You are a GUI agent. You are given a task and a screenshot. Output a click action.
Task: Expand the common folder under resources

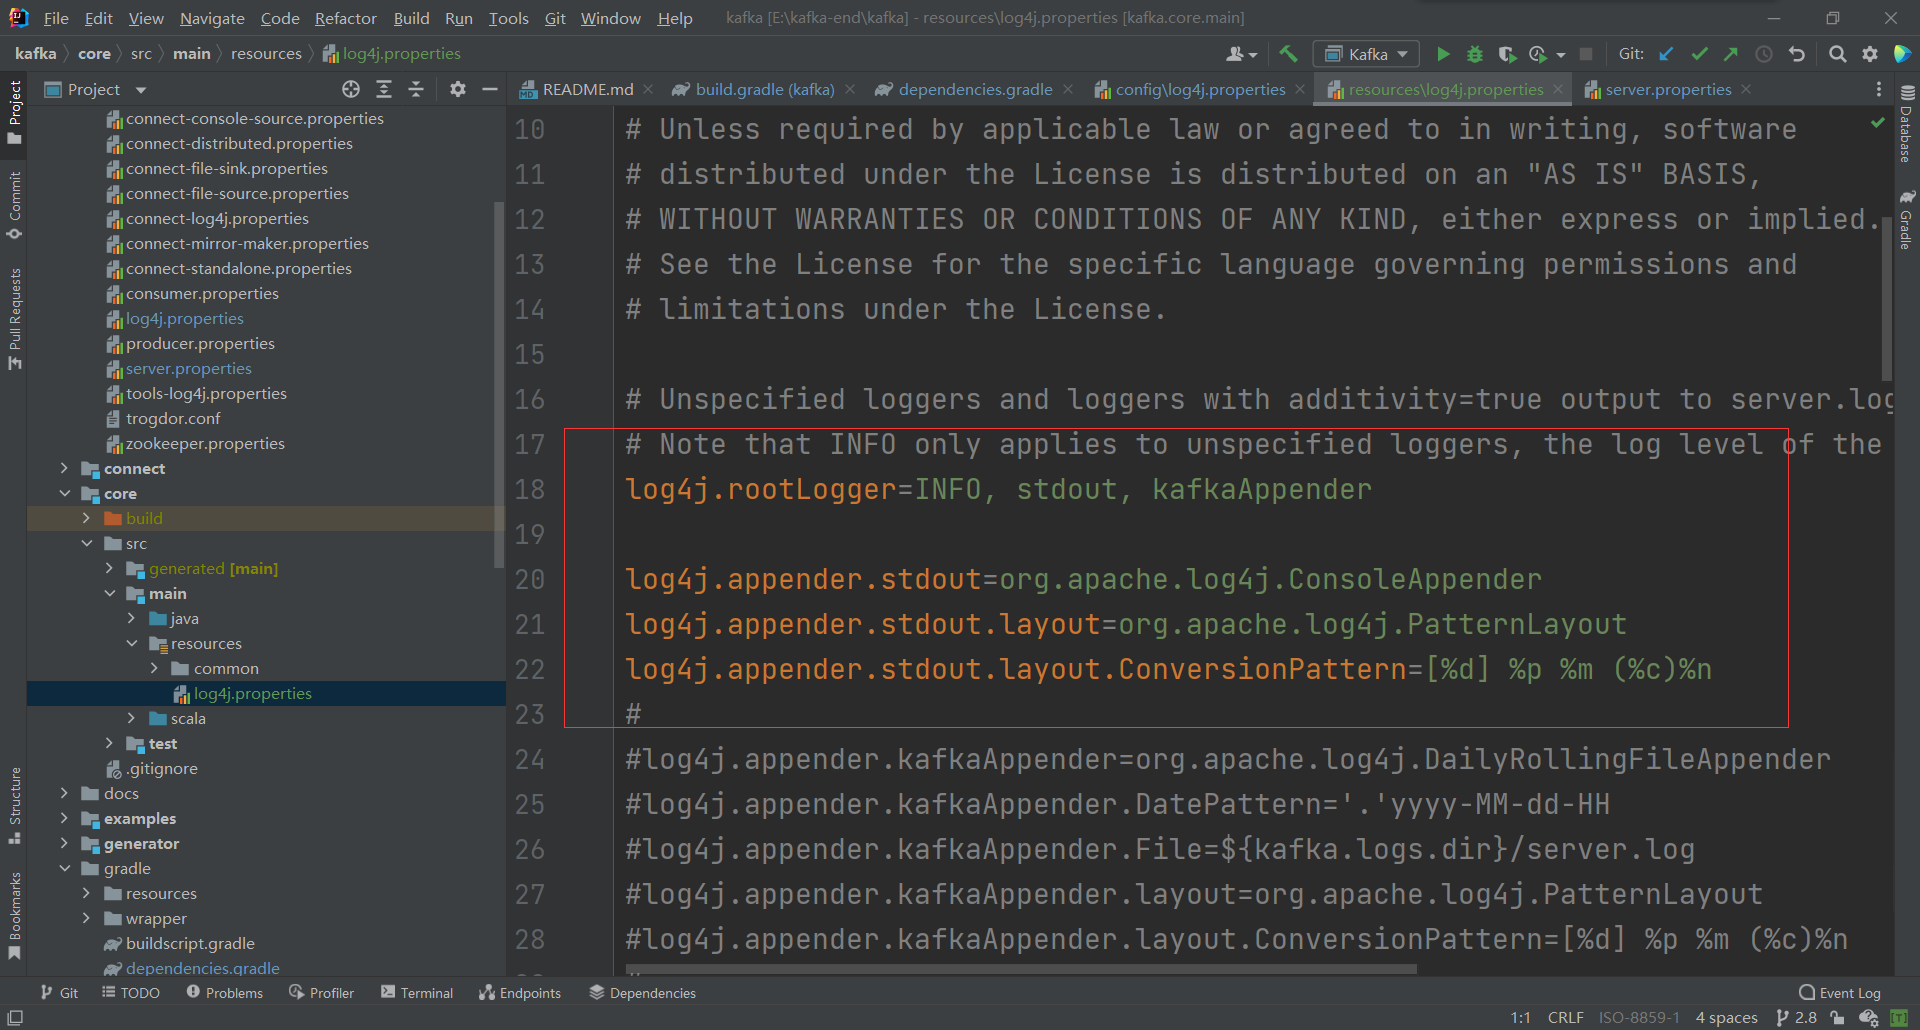pyautogui.click(x=154, y=668)
